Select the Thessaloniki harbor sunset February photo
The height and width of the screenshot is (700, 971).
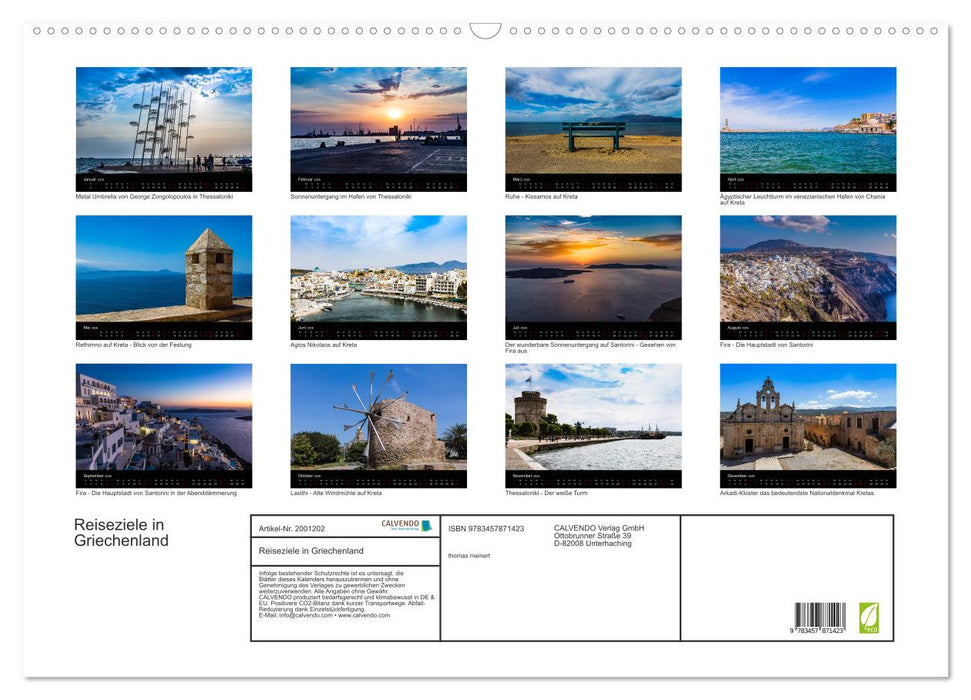[378, 121]
